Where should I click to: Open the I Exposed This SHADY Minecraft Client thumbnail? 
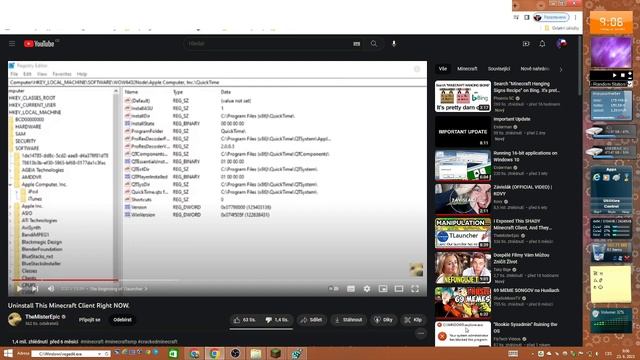[x=462, y=233]
